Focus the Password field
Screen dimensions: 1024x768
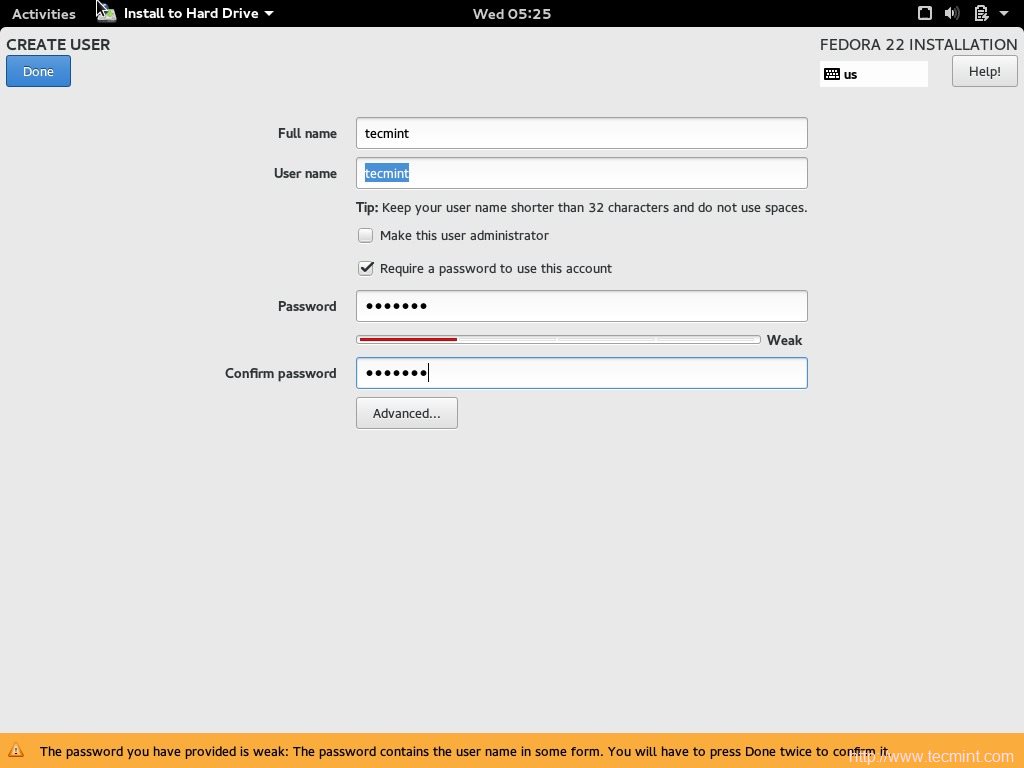pyautogui.click(x=581, y=306)
